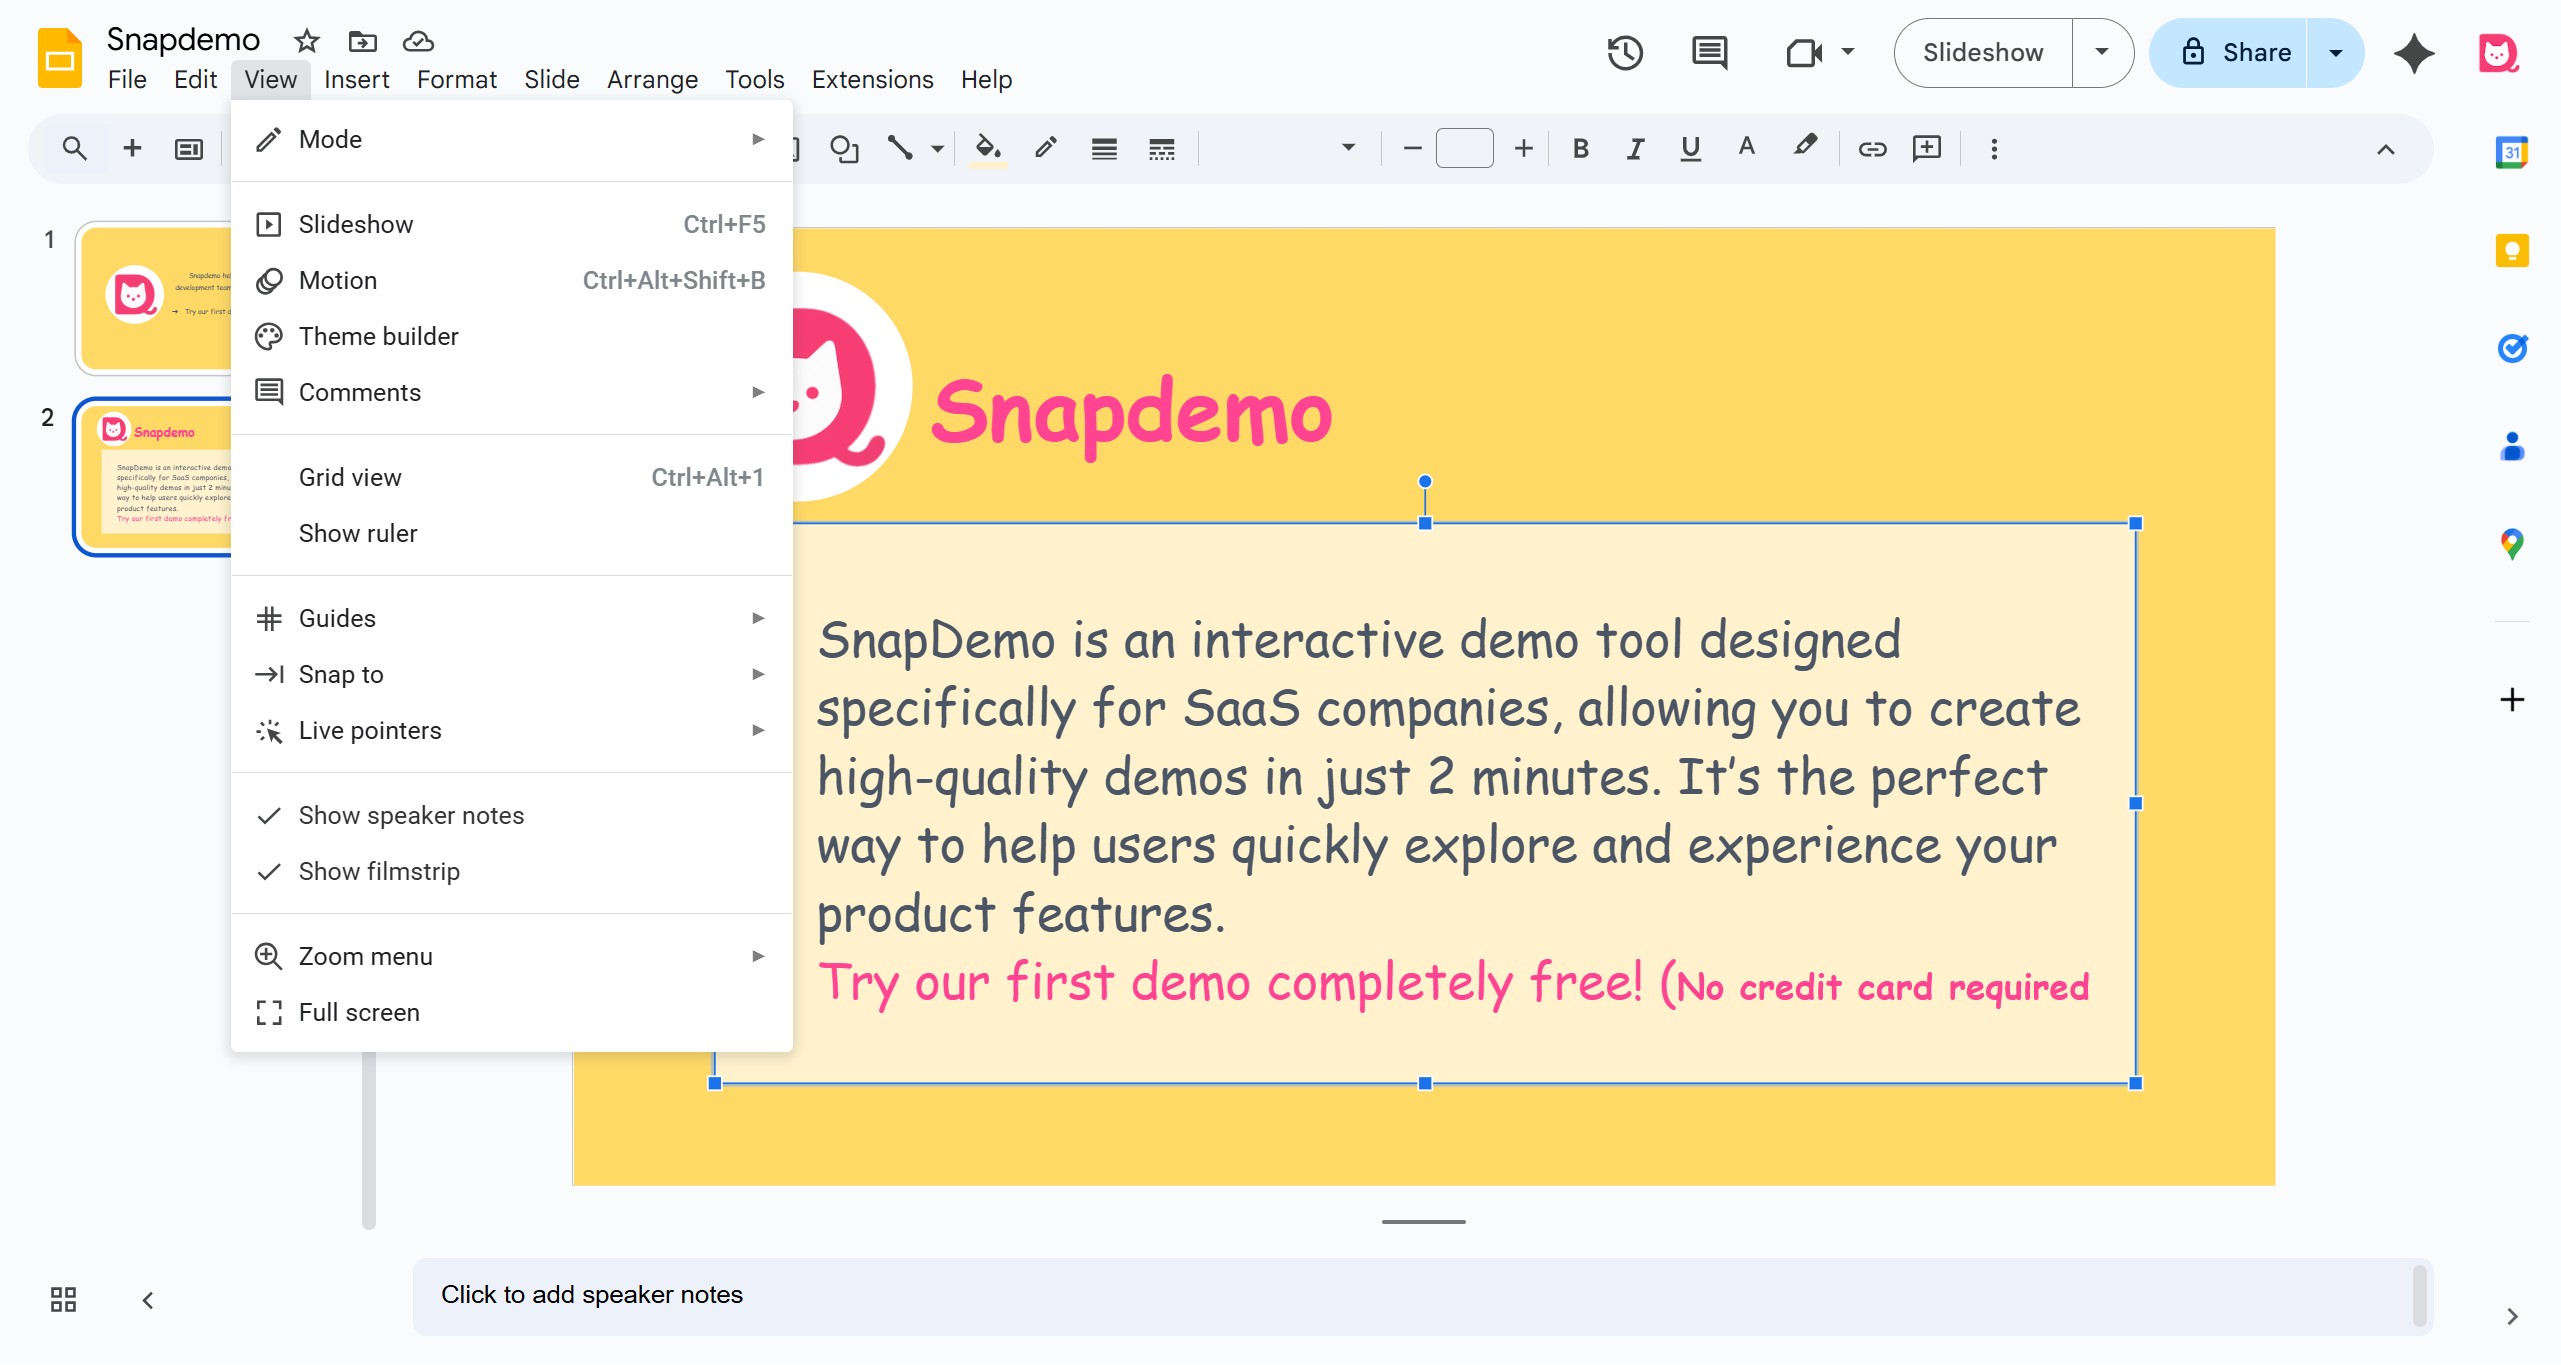The height and width of the screenshot is (1365, 2561).
Task: Open Theme builder menu entry
Action: 511,337
